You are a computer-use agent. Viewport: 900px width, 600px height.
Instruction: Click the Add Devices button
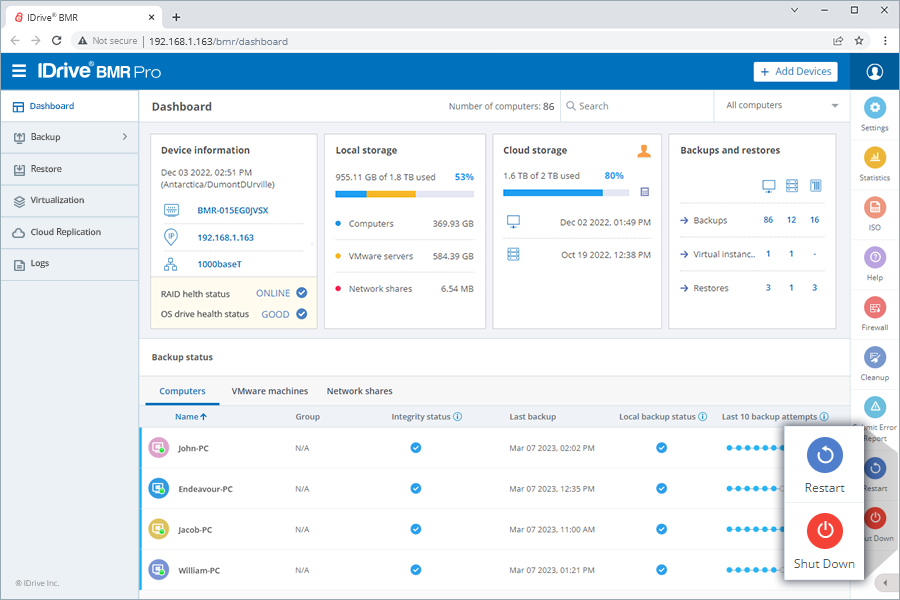click(x=796, y=72)
